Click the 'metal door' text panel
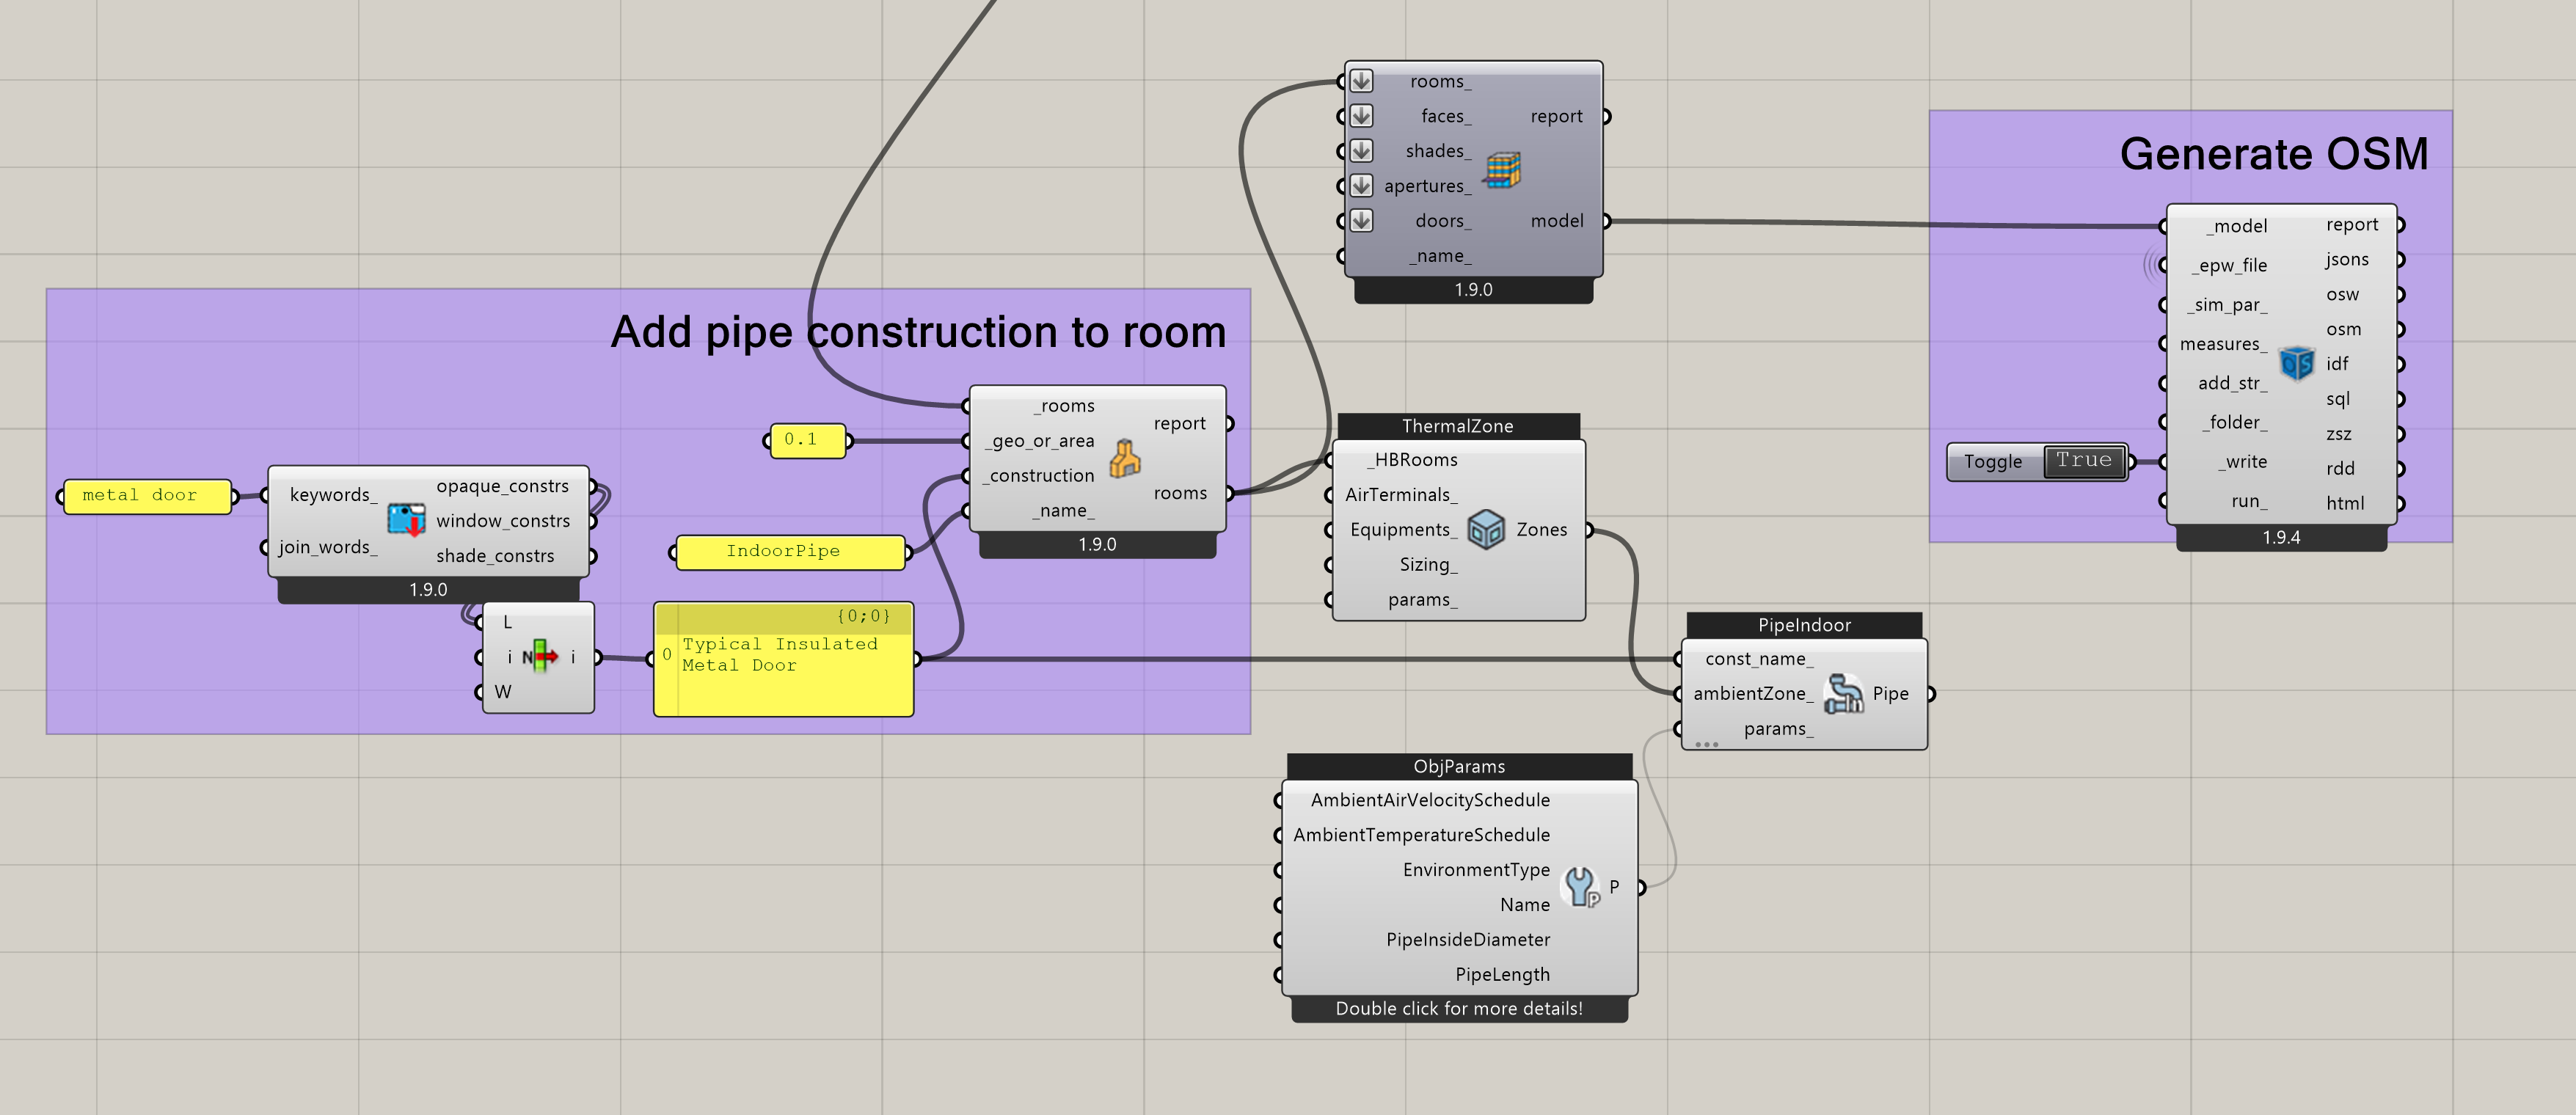 click(x=146, y=496)
